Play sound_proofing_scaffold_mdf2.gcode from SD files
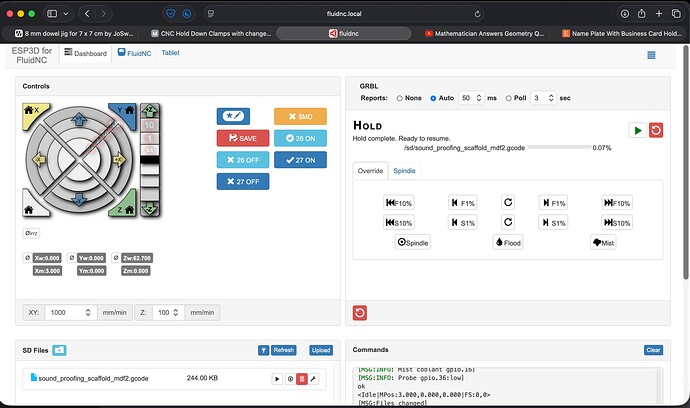This screenshot has height=408, width=690. tap(277, 379)
